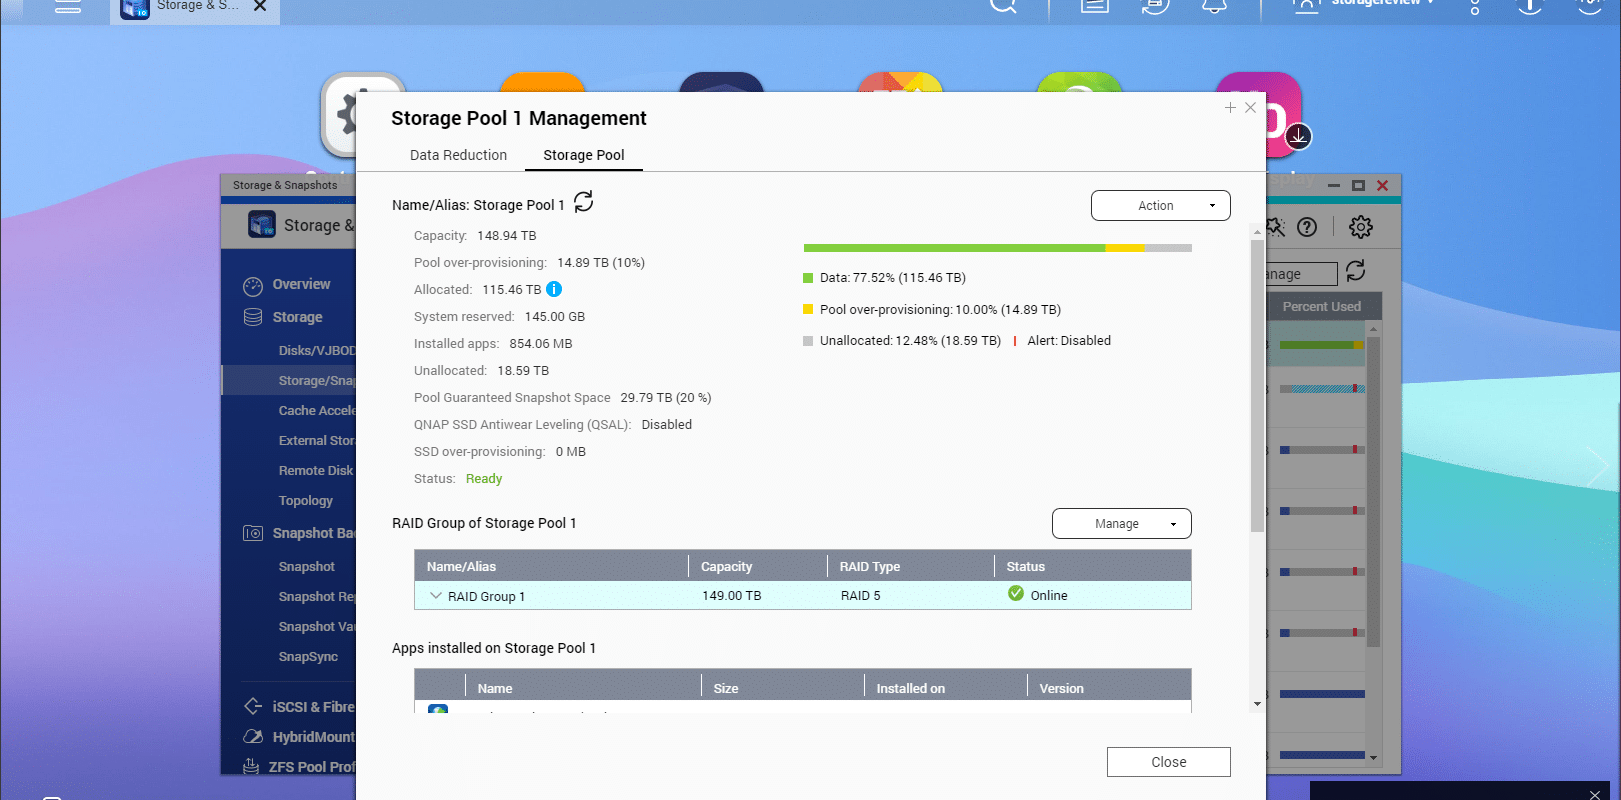Click the 149.00 TB capacity cell

(x=731, y=596)
